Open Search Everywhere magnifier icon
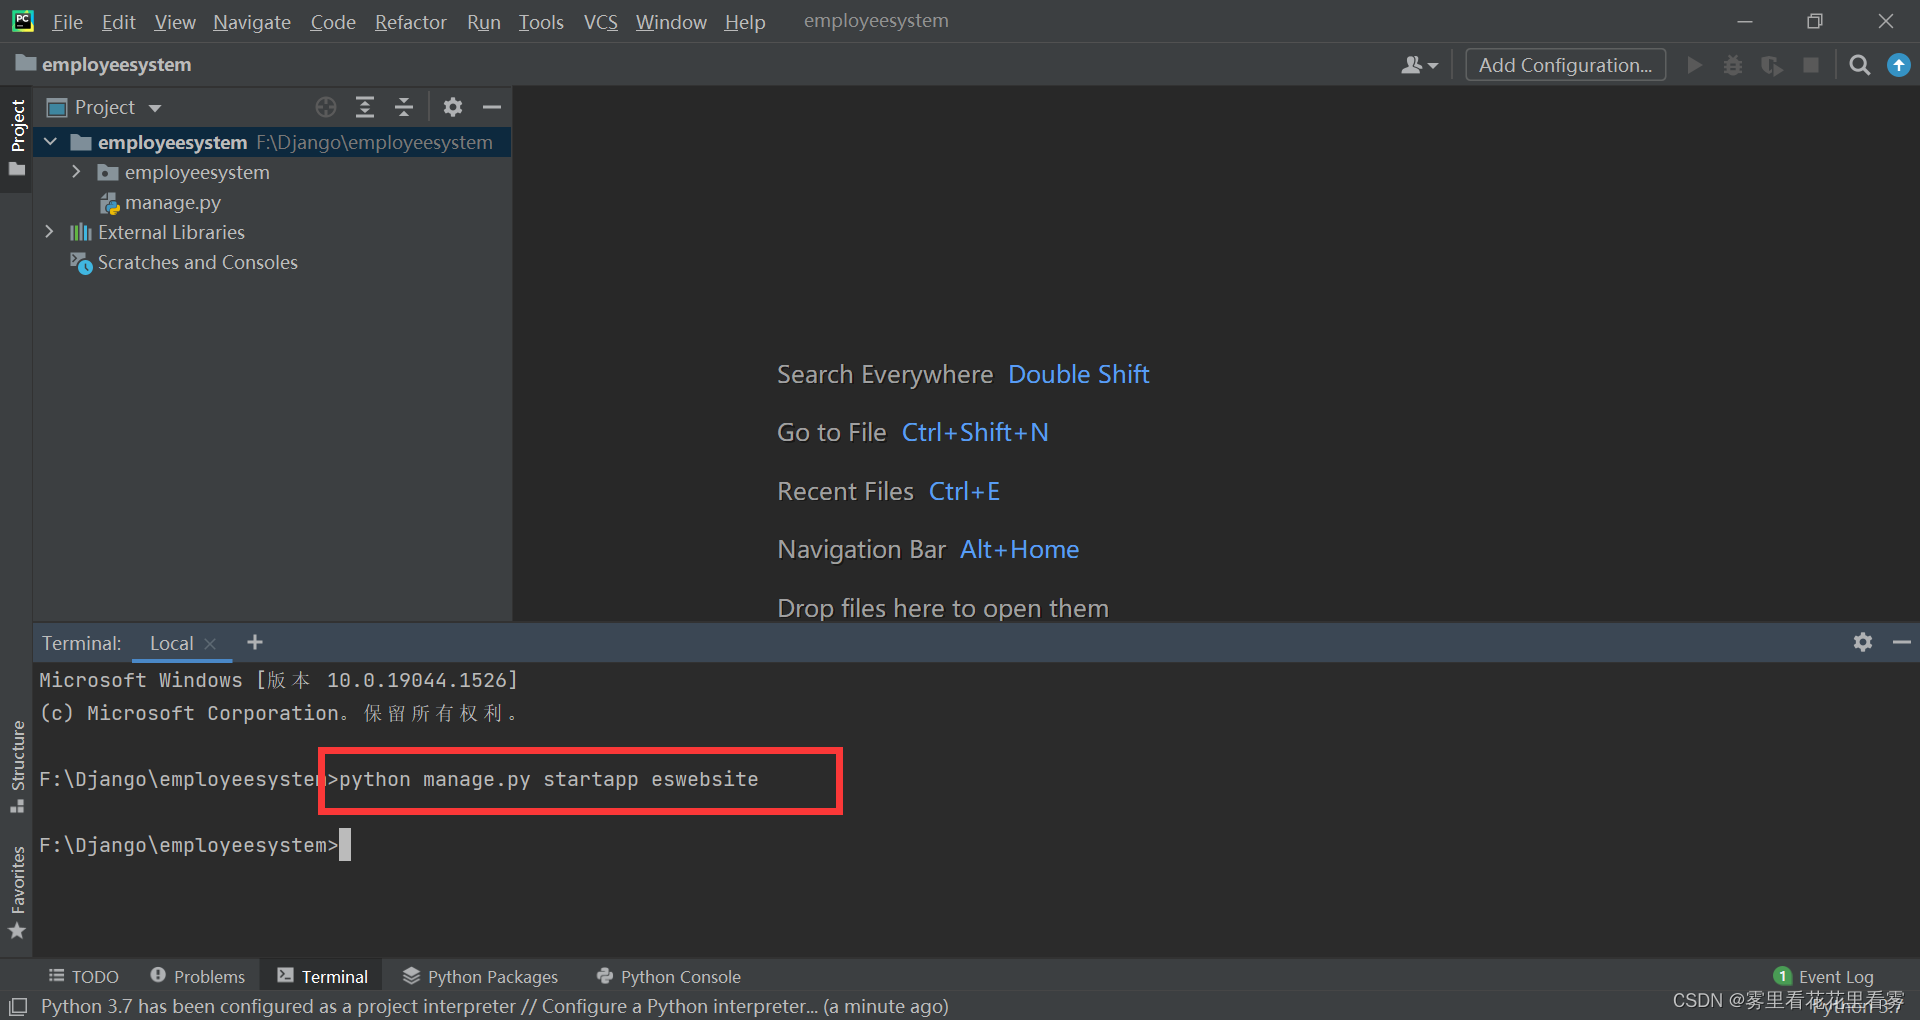Viewport: 1920px width, 1020px height. pyautogui.click(x=1860, y=65)
